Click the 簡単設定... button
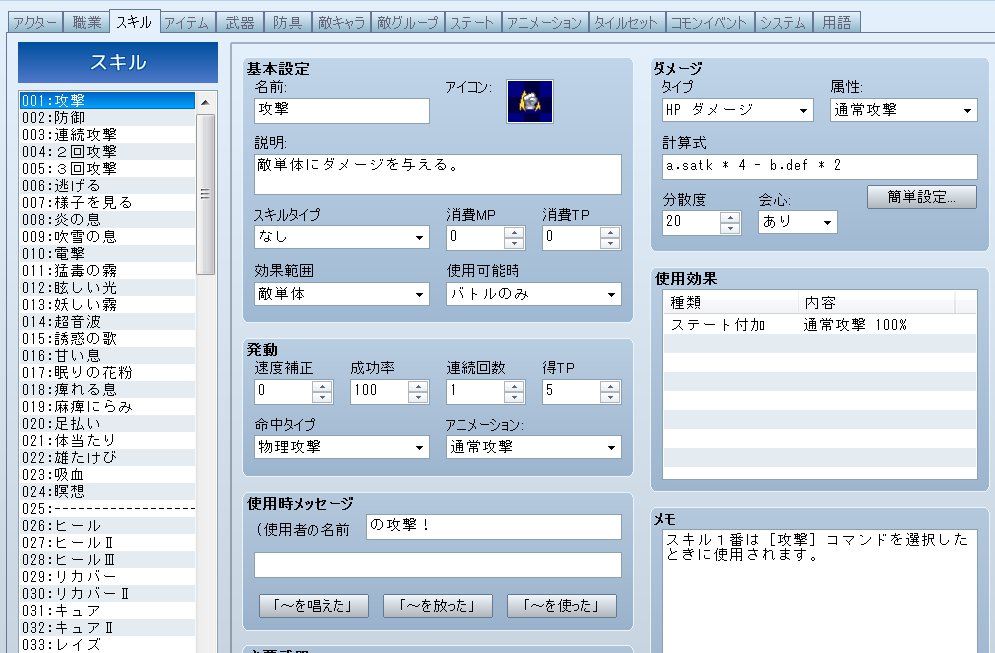This screenshot has height=653, width=995. click(x=922, y=197)
